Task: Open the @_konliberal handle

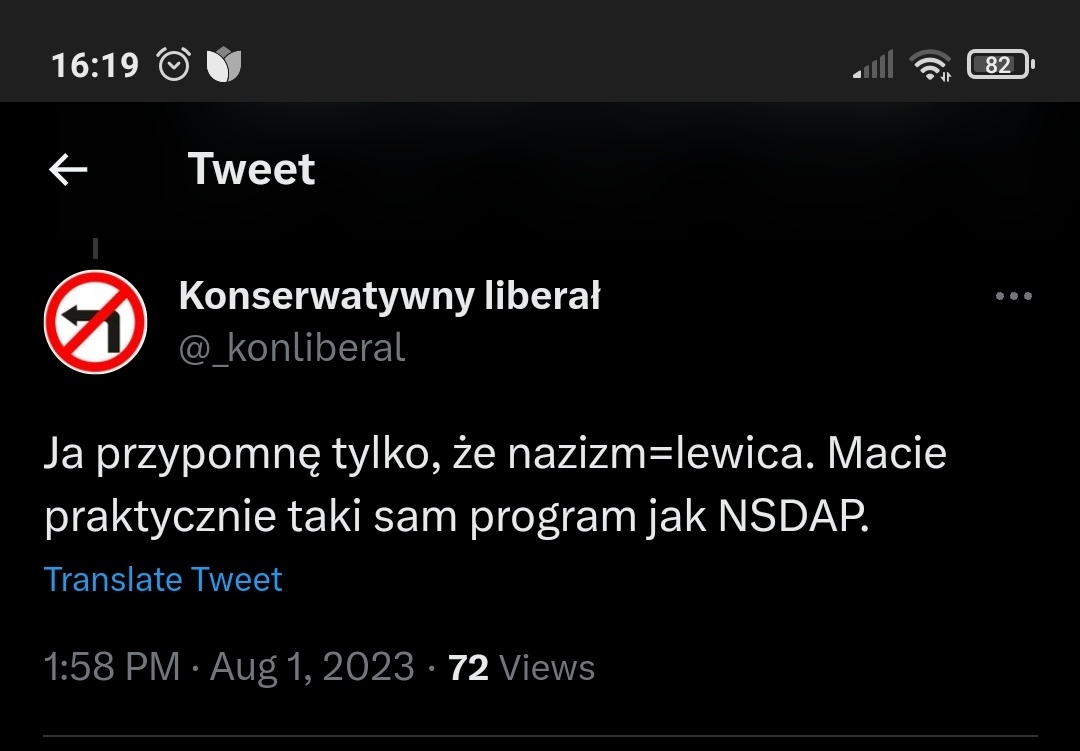Action: (x=292, y=348)
